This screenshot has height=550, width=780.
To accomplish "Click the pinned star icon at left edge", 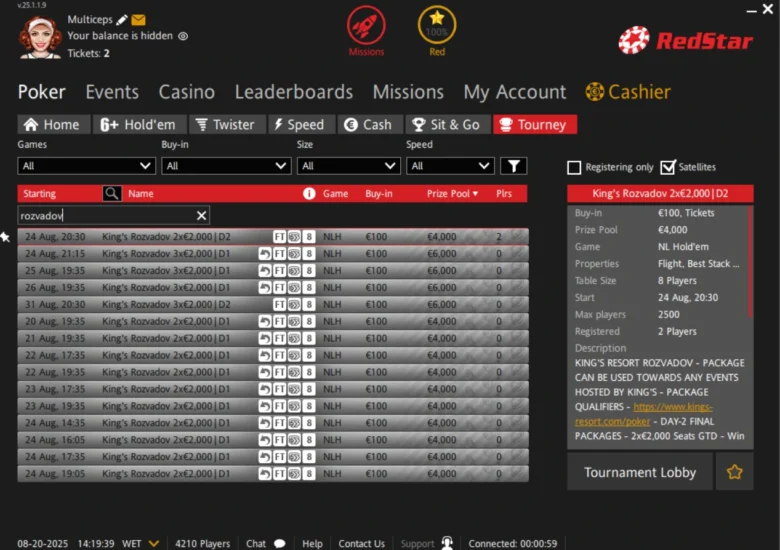I will [5, 237].
